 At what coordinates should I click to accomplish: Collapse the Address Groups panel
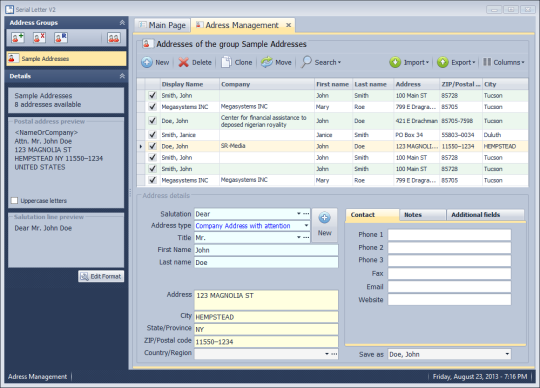122,22
